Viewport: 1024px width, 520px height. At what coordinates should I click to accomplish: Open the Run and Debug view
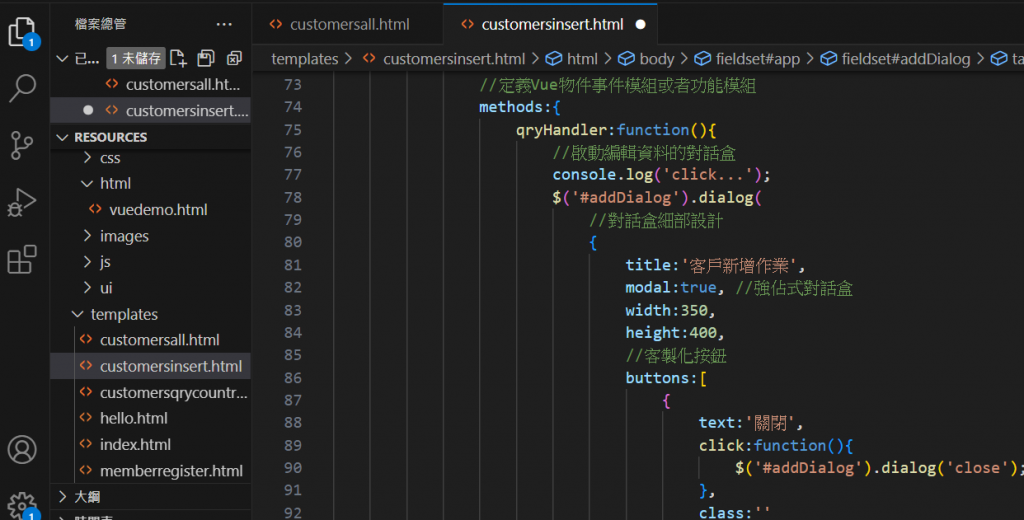point(22,202)
